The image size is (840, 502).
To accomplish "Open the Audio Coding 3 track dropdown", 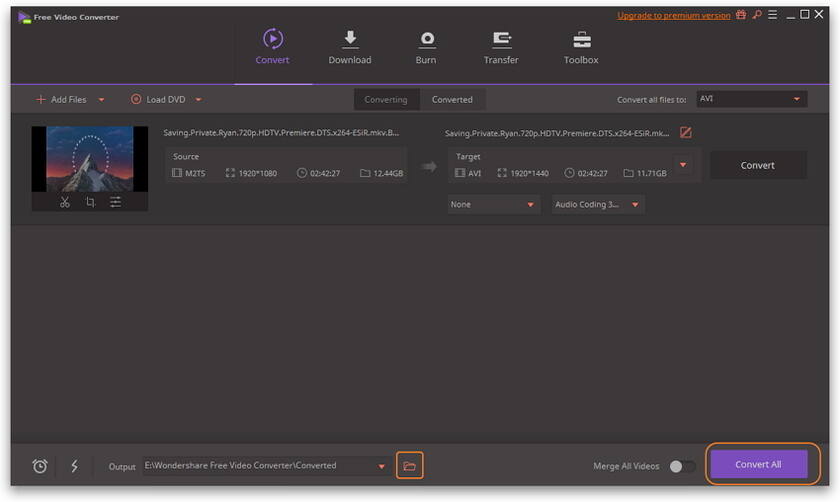I will 597,205.
